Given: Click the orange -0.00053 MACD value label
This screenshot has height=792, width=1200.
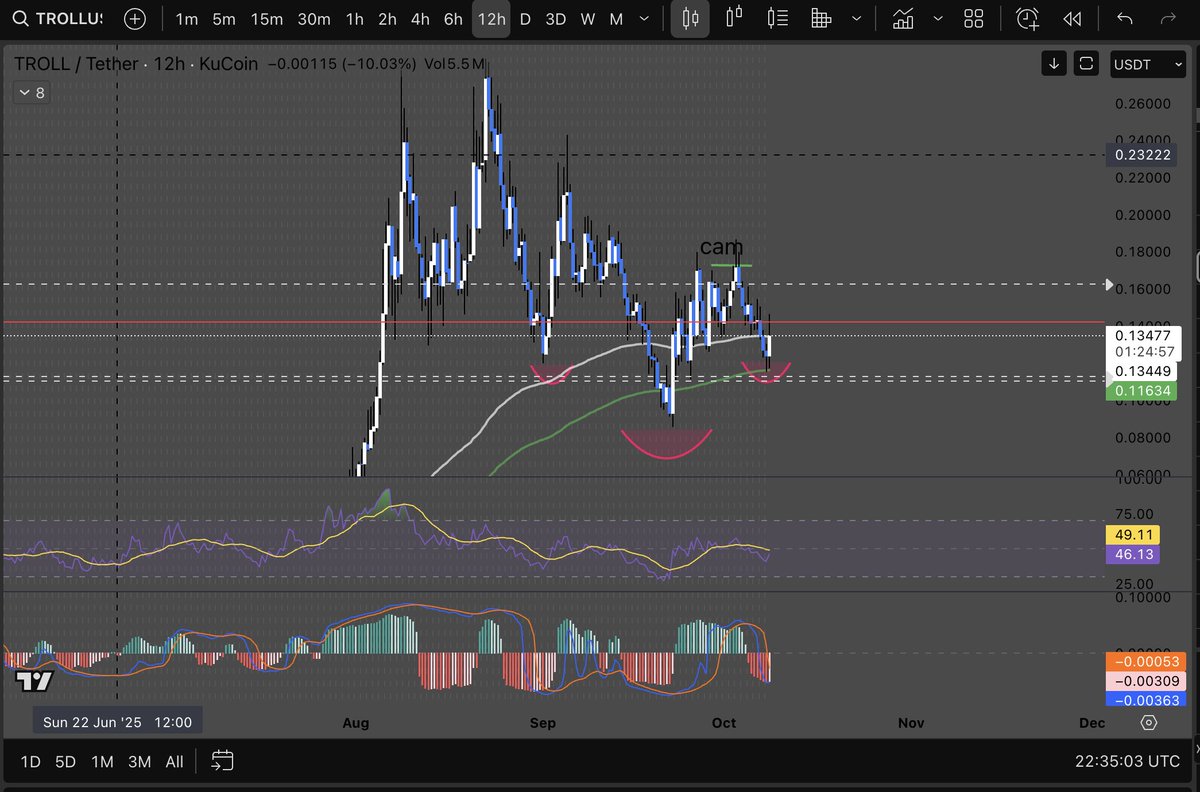Looking at the screenshot, I should (x=1147, y=662).
